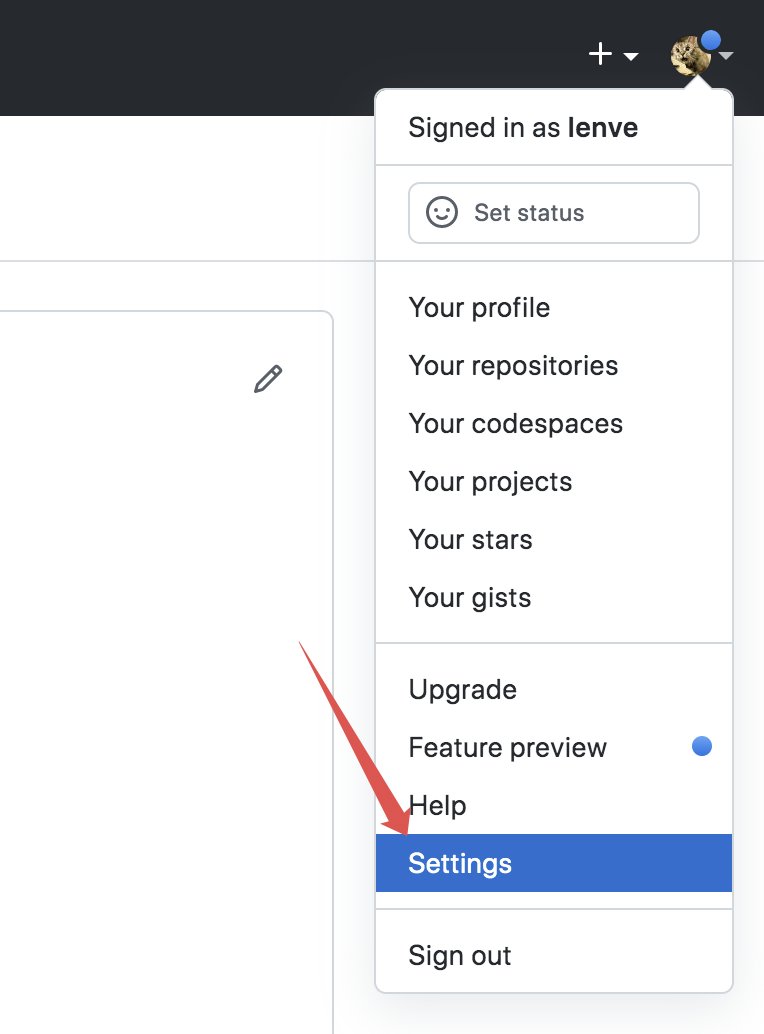
Task: Click the Upgrade menu option
Action: click(x=462, y=690)
